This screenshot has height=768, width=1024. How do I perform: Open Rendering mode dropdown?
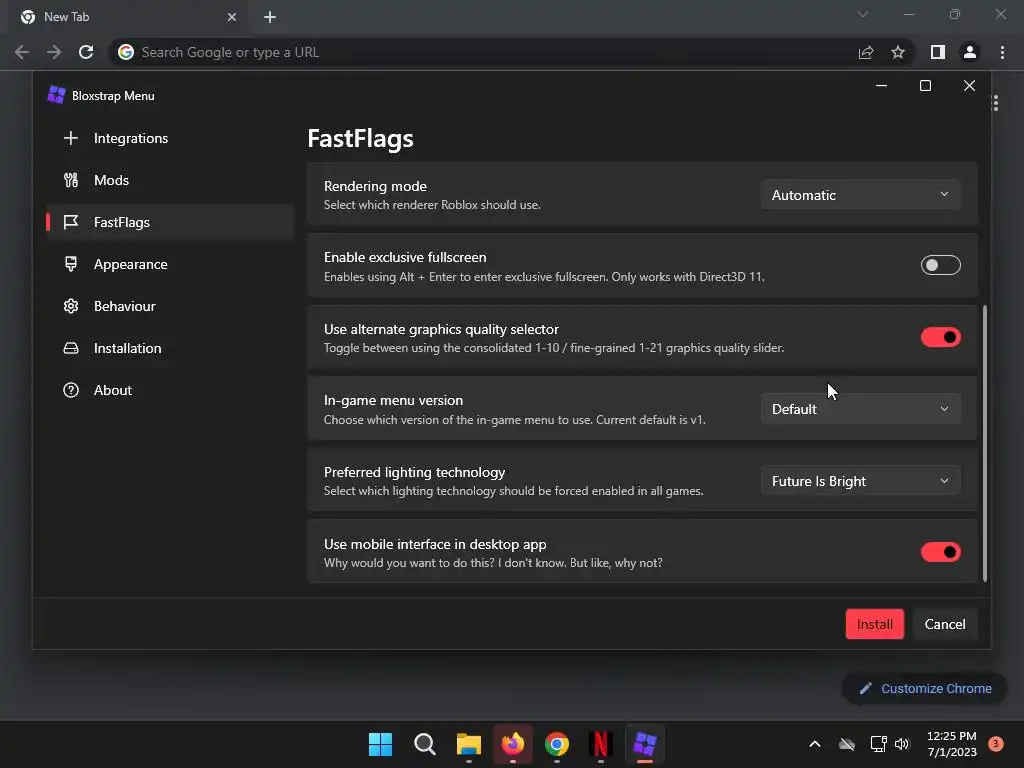(x=860, y=195)
